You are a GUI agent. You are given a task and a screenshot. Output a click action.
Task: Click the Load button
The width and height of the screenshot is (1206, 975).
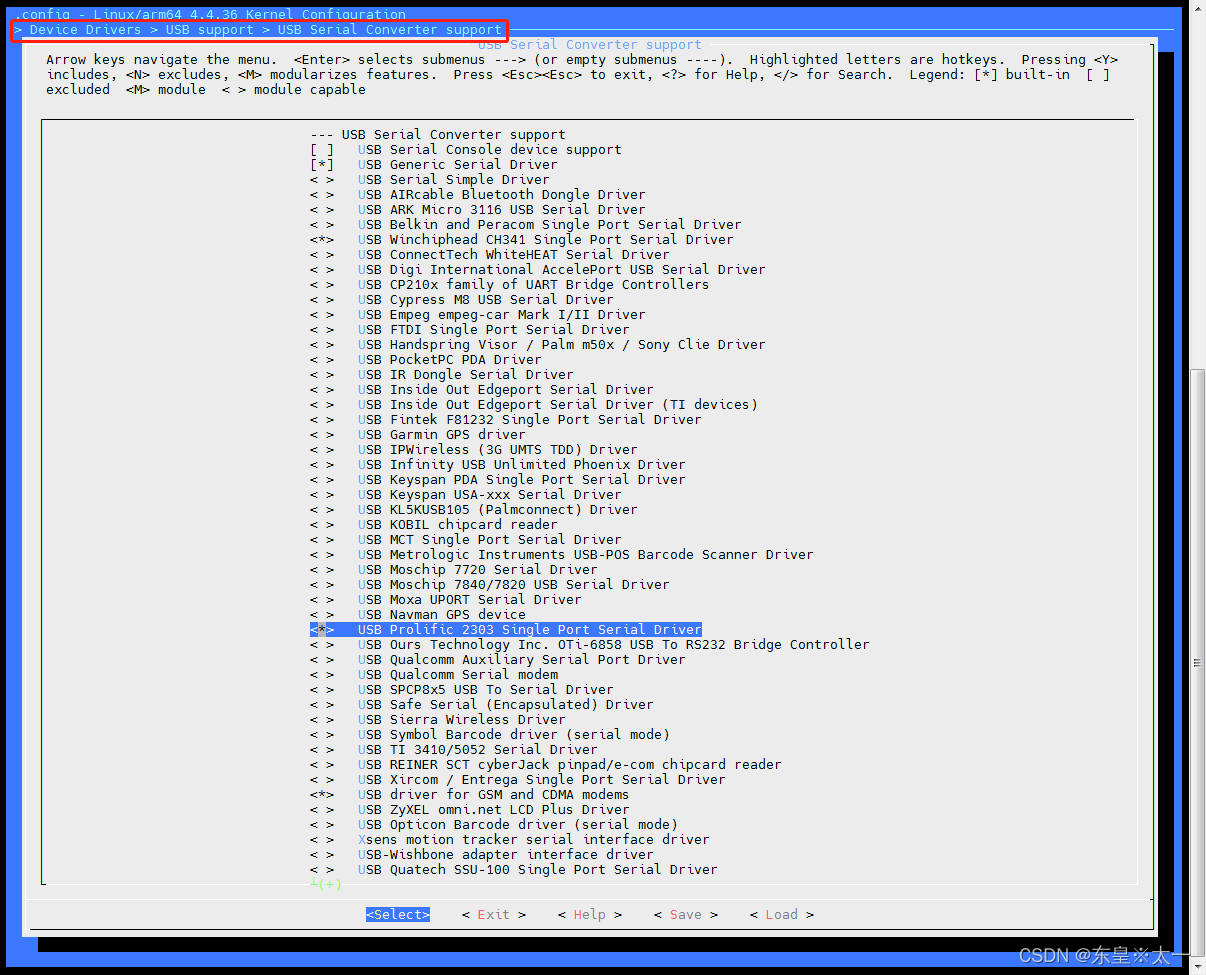click(781, 915)
